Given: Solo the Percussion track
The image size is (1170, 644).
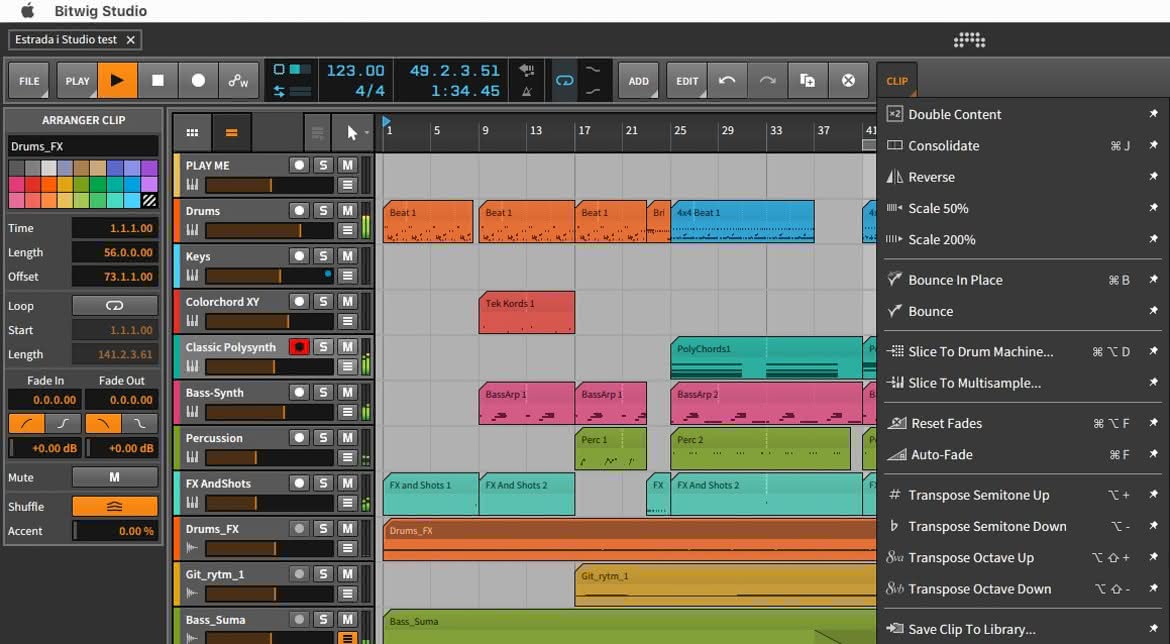Looking at the screenshot, I should [323, 438].
